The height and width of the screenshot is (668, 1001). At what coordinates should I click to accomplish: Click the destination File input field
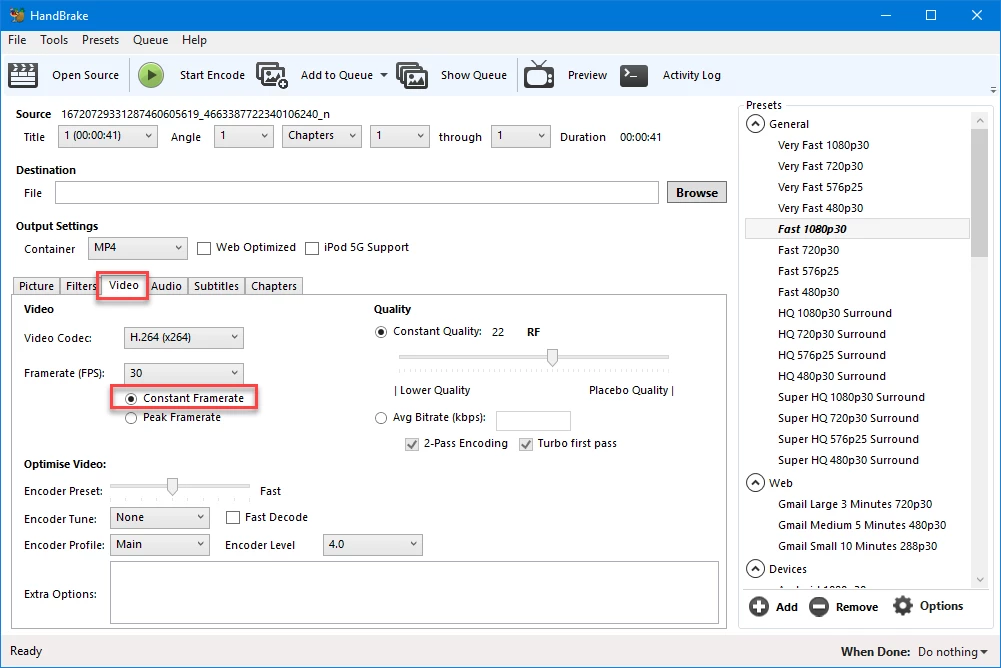click(x=357, y=192)
